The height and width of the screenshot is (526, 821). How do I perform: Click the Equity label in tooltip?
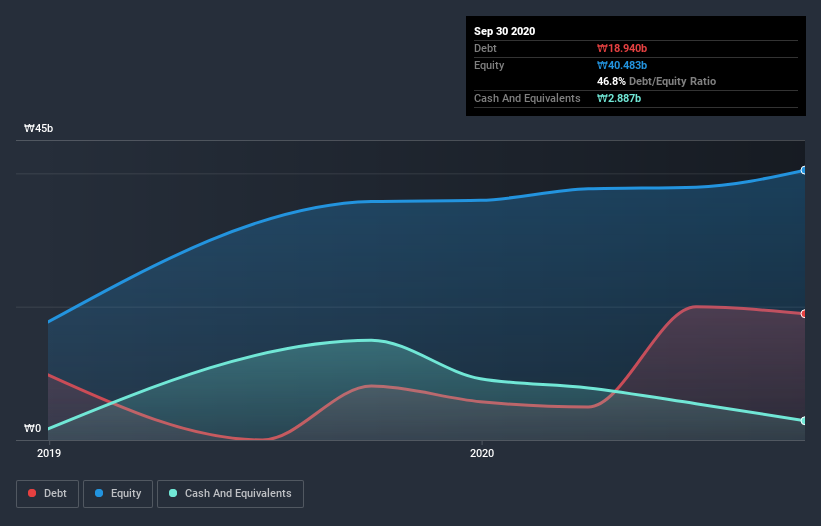click(x=489, y=65)
